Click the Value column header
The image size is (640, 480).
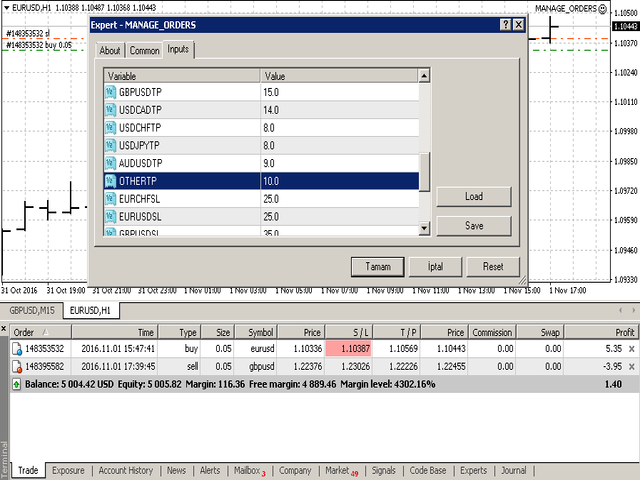(x=339, y=76)
